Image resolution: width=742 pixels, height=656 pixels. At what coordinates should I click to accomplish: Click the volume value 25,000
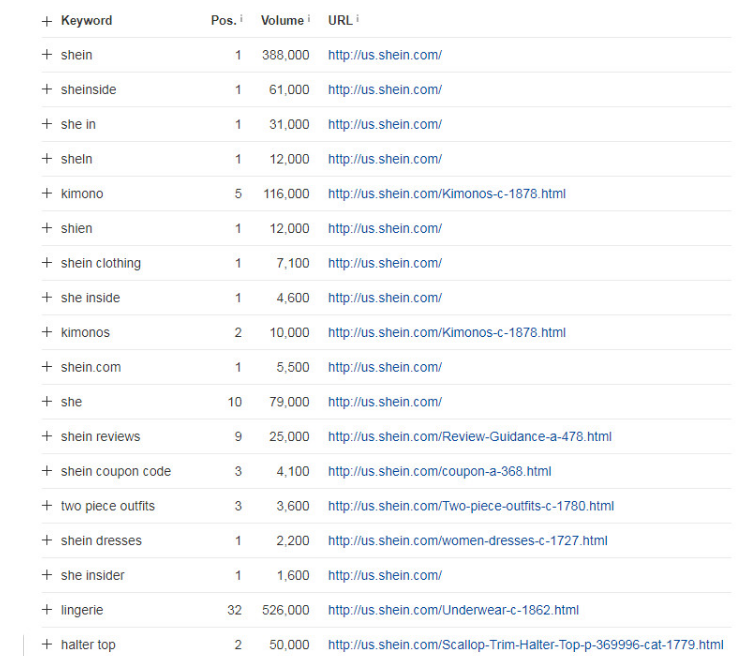(x=289, y=436)
